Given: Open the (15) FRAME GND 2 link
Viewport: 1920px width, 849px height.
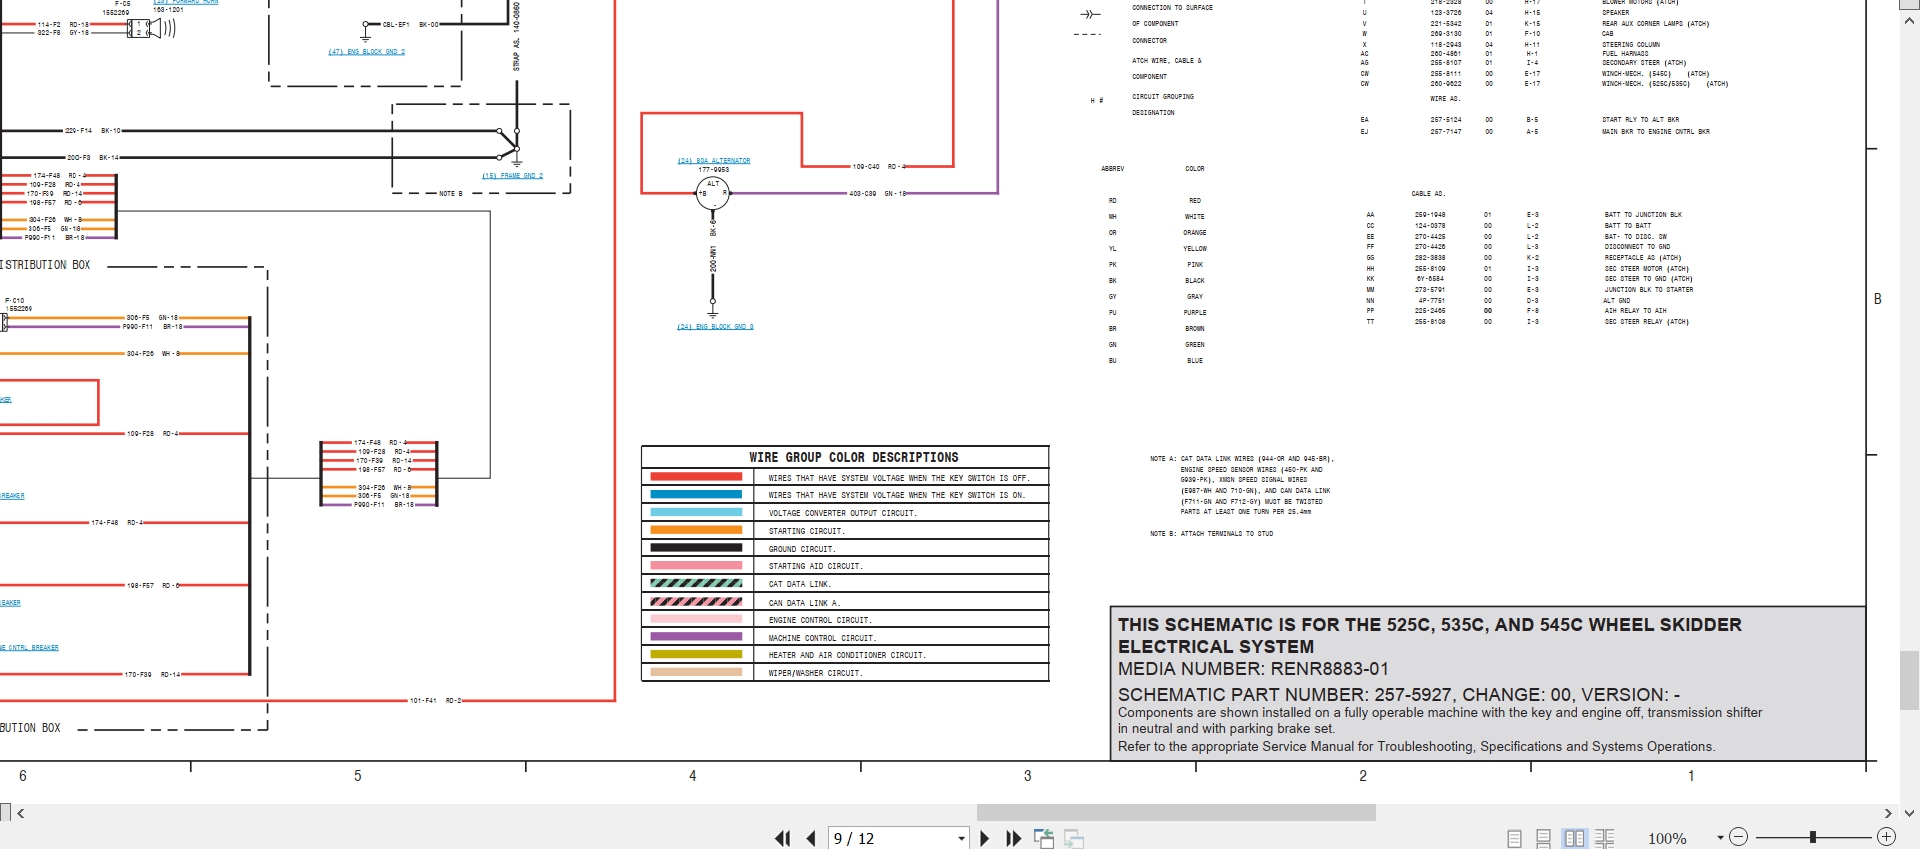Looking at the screenshot, I should 512,175.
